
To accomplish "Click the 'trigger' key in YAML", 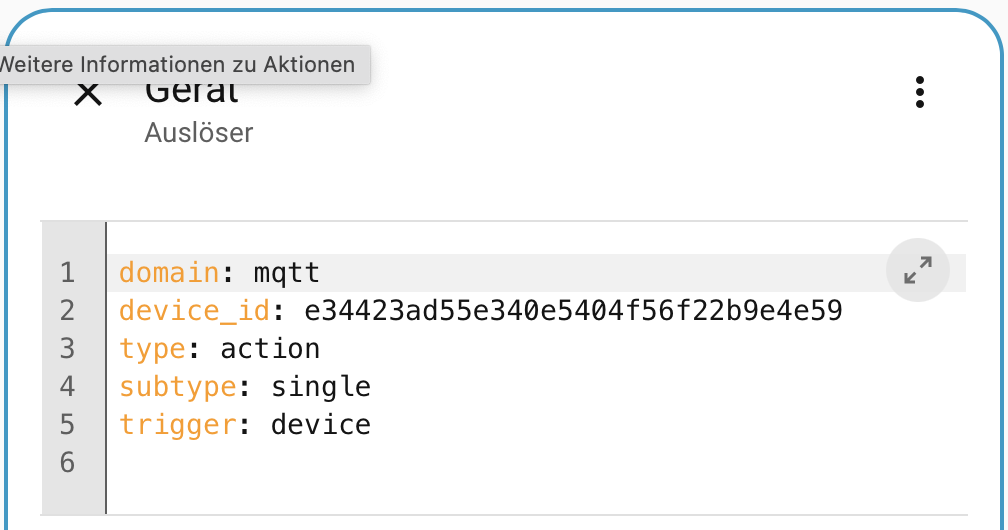I will (177, 425).
